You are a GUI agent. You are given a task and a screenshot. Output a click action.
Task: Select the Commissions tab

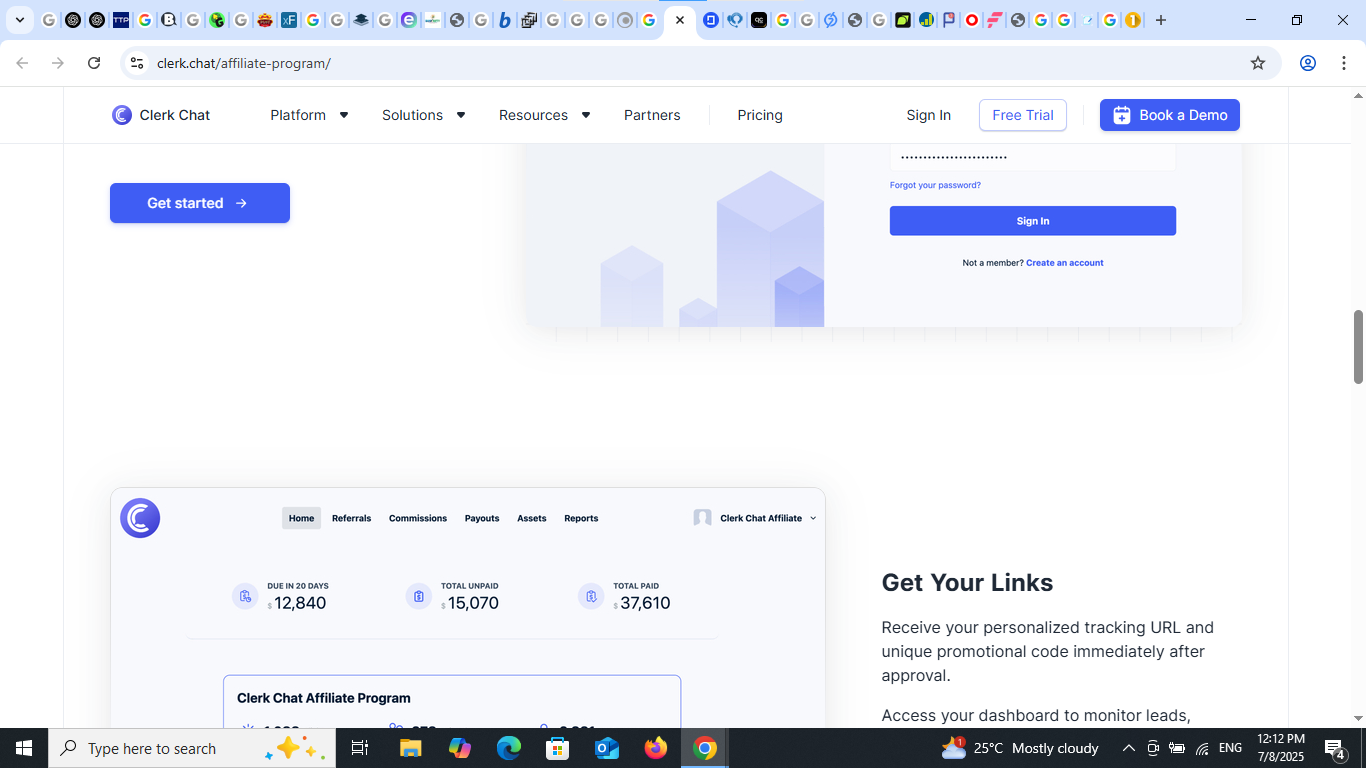418,518
